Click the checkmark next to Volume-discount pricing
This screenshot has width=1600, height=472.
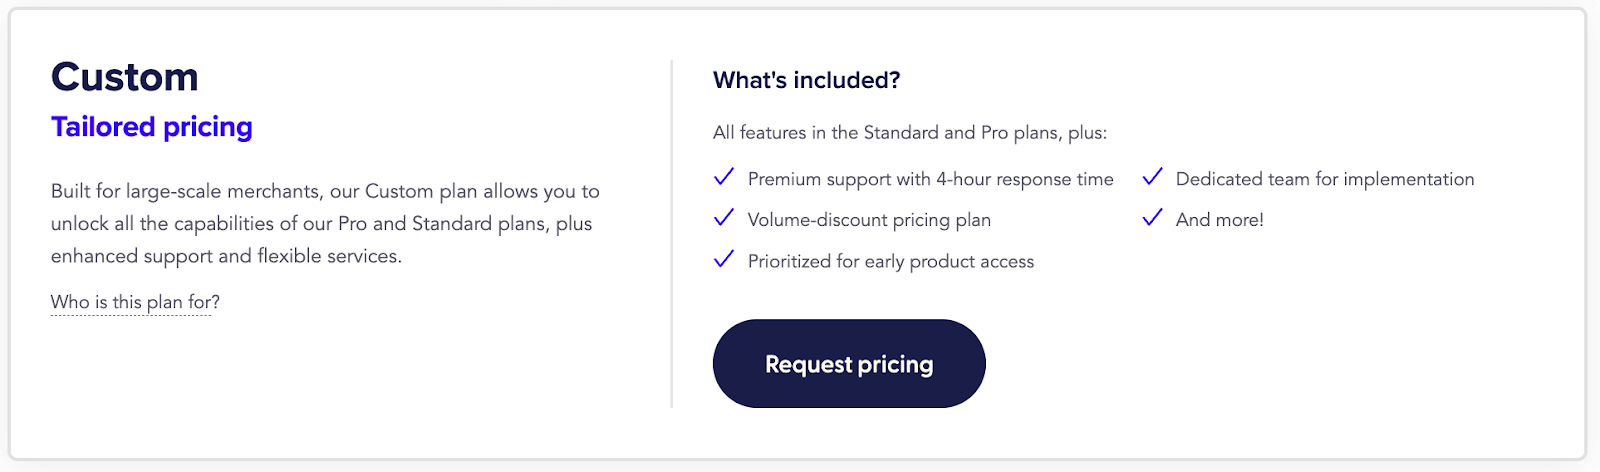pyautogui.click(x=724, y=218)
